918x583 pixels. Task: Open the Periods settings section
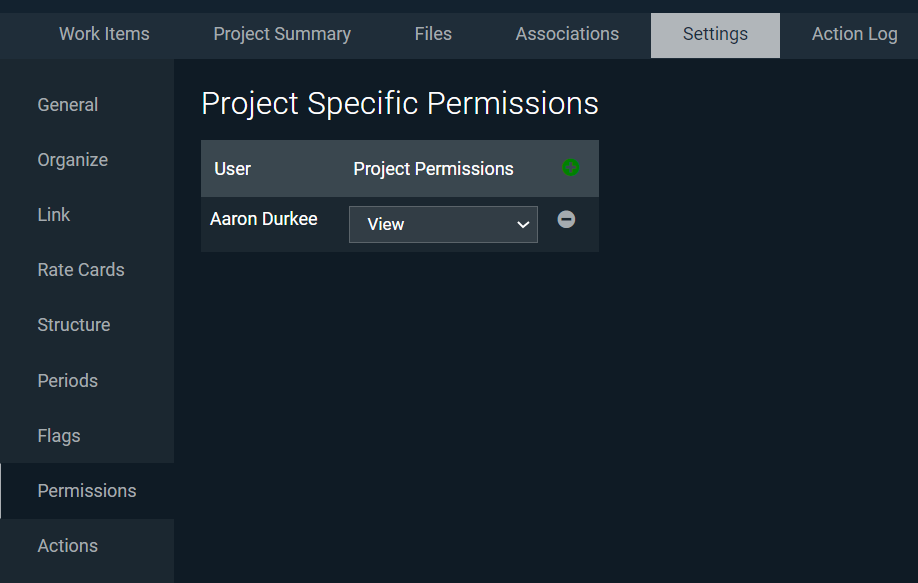68,381
